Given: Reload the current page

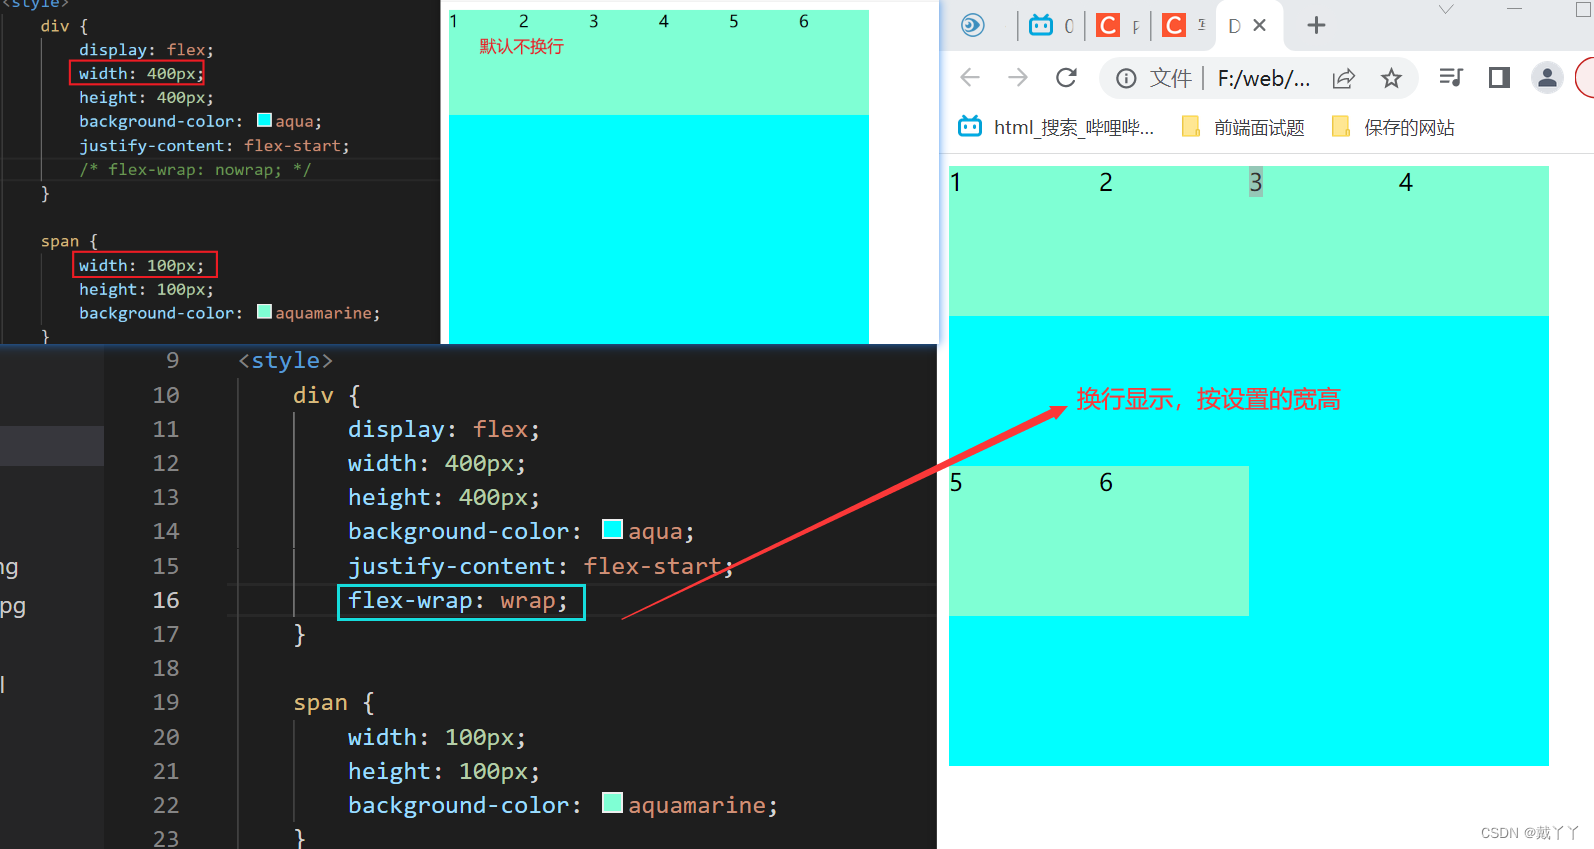Looking at the screenshot, I should (1067, 78).
